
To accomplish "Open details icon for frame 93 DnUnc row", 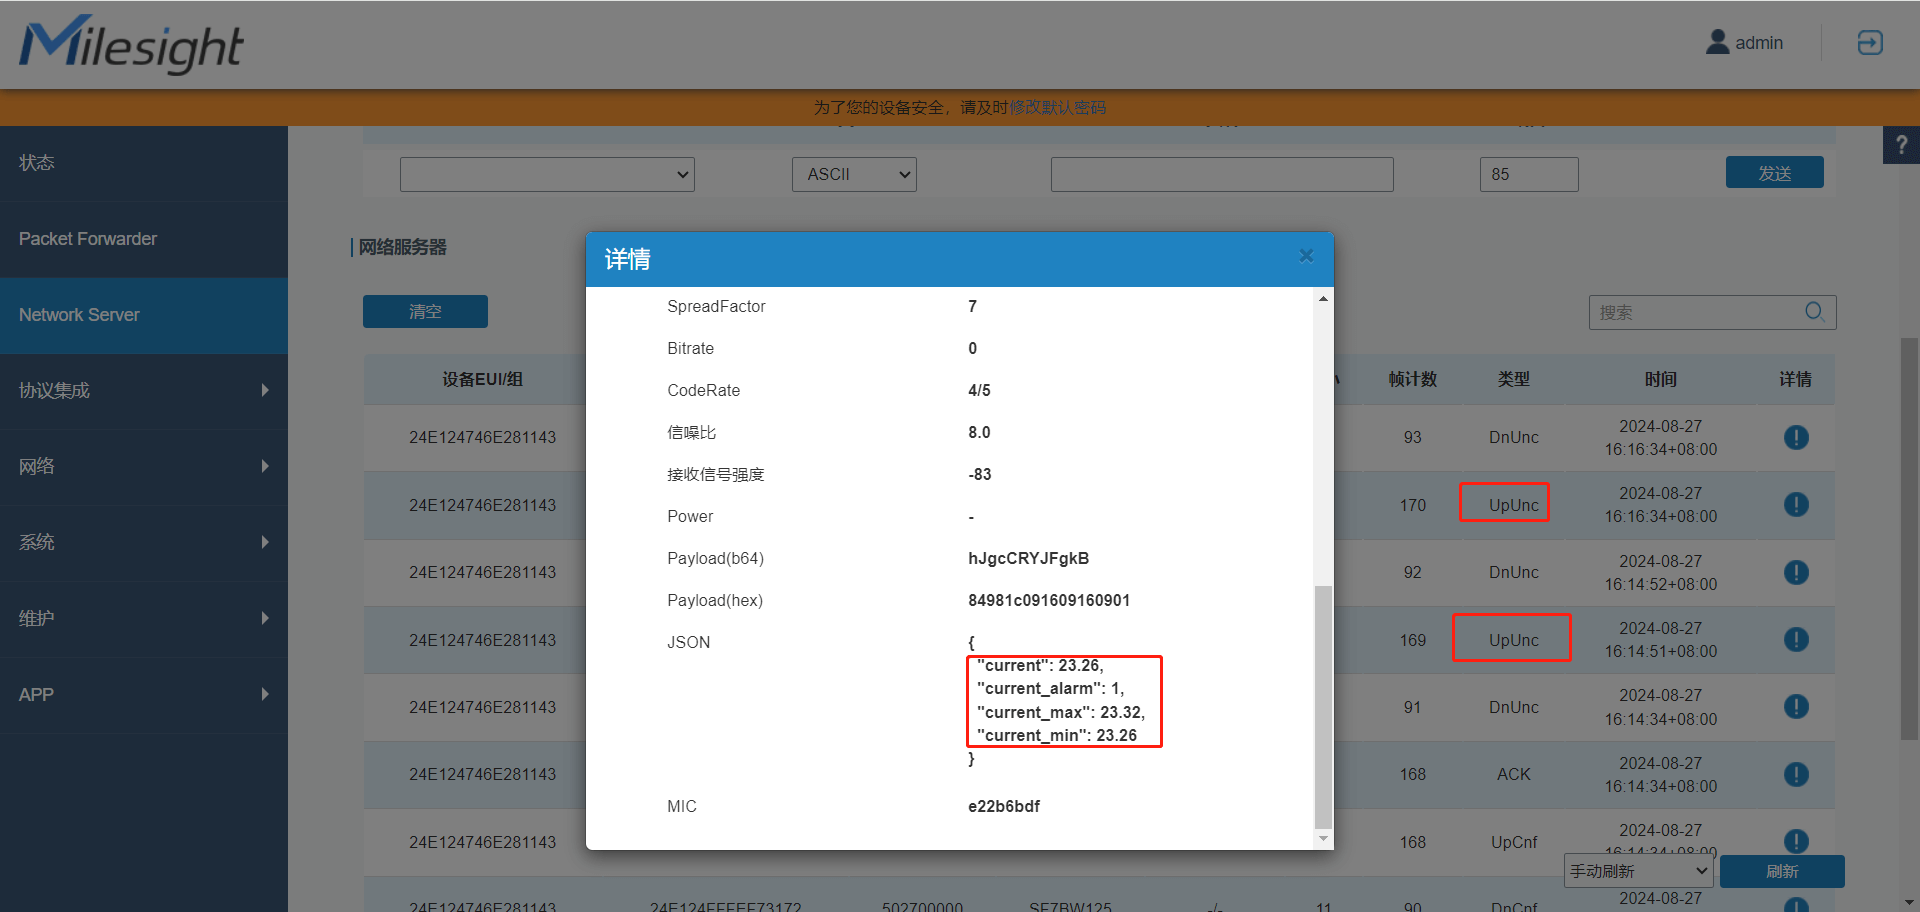I will (1795, 437).
